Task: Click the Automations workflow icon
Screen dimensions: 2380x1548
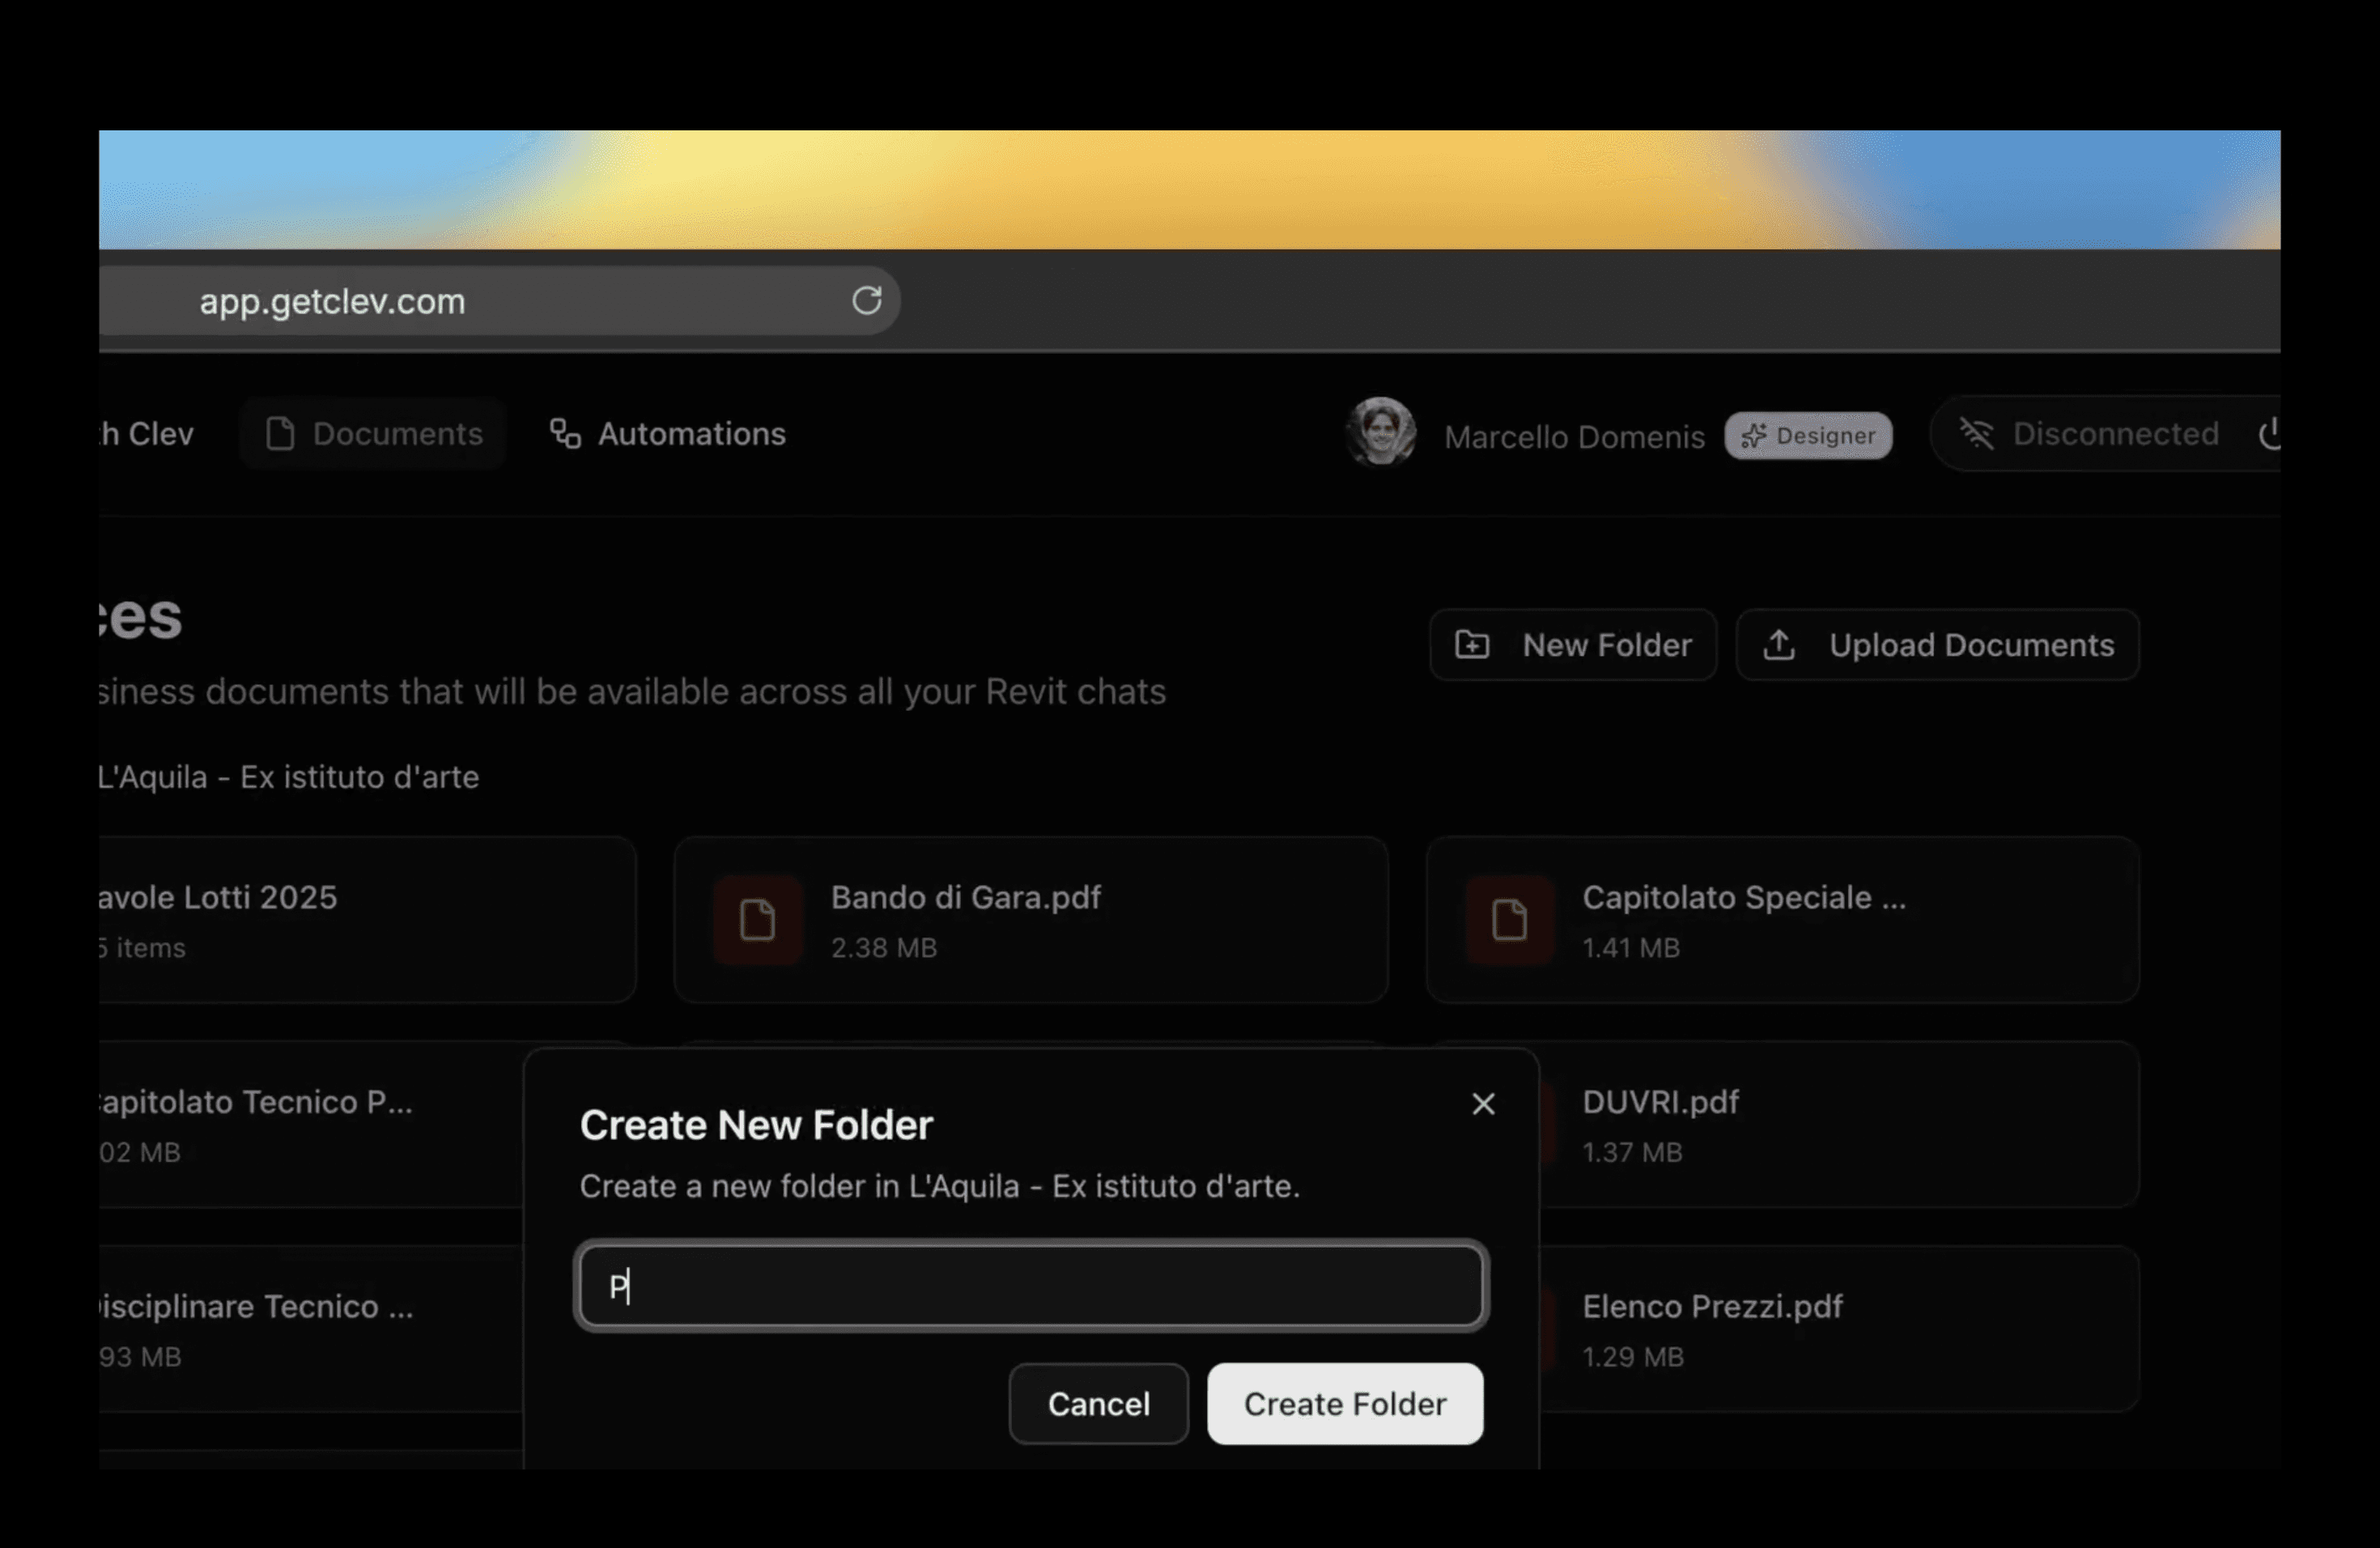Action: point(565,434)
